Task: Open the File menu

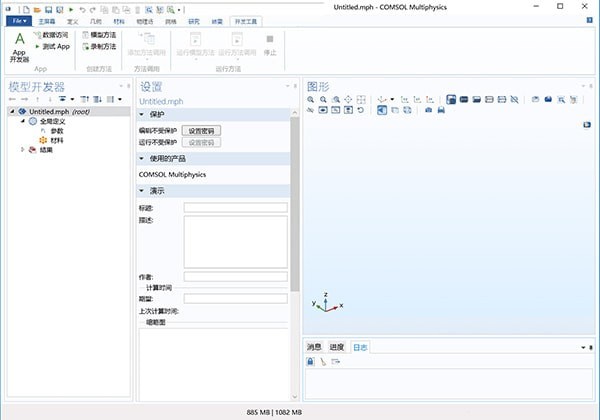Action: 18,20
